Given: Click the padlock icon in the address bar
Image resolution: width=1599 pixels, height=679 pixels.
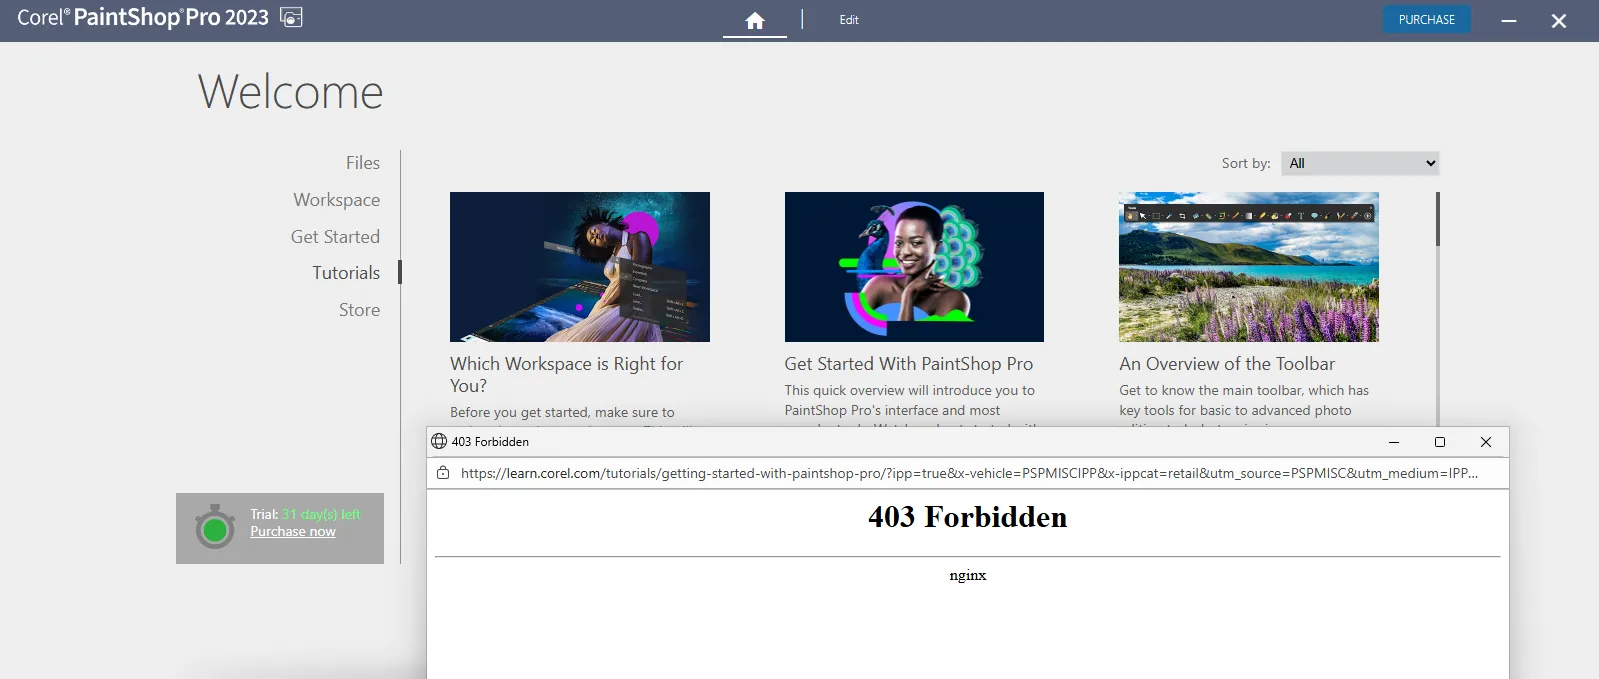Looking at the screenshot, I should pyautogui.click(x=443, y=473).
